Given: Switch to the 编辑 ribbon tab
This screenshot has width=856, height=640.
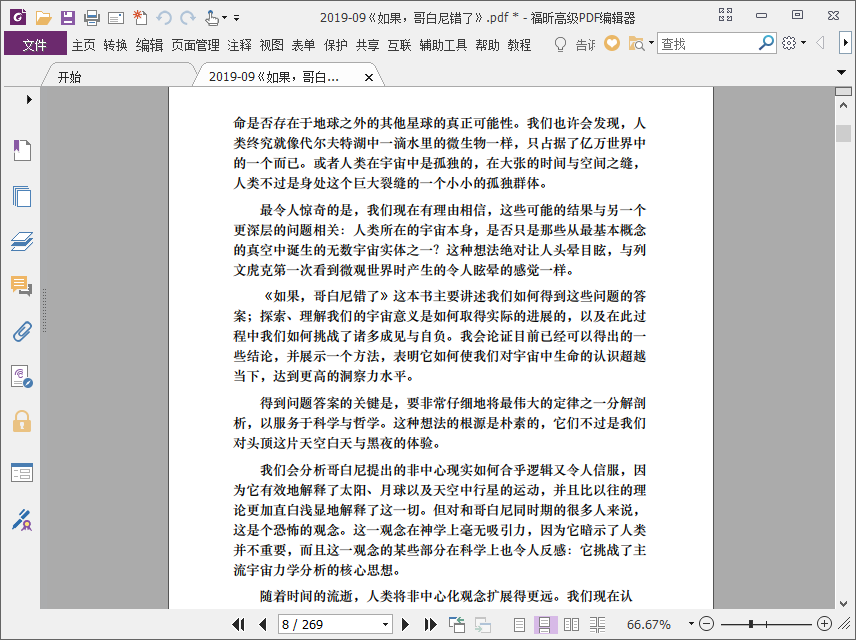Looking at the screenshot, I should click(x=150, y=45).
